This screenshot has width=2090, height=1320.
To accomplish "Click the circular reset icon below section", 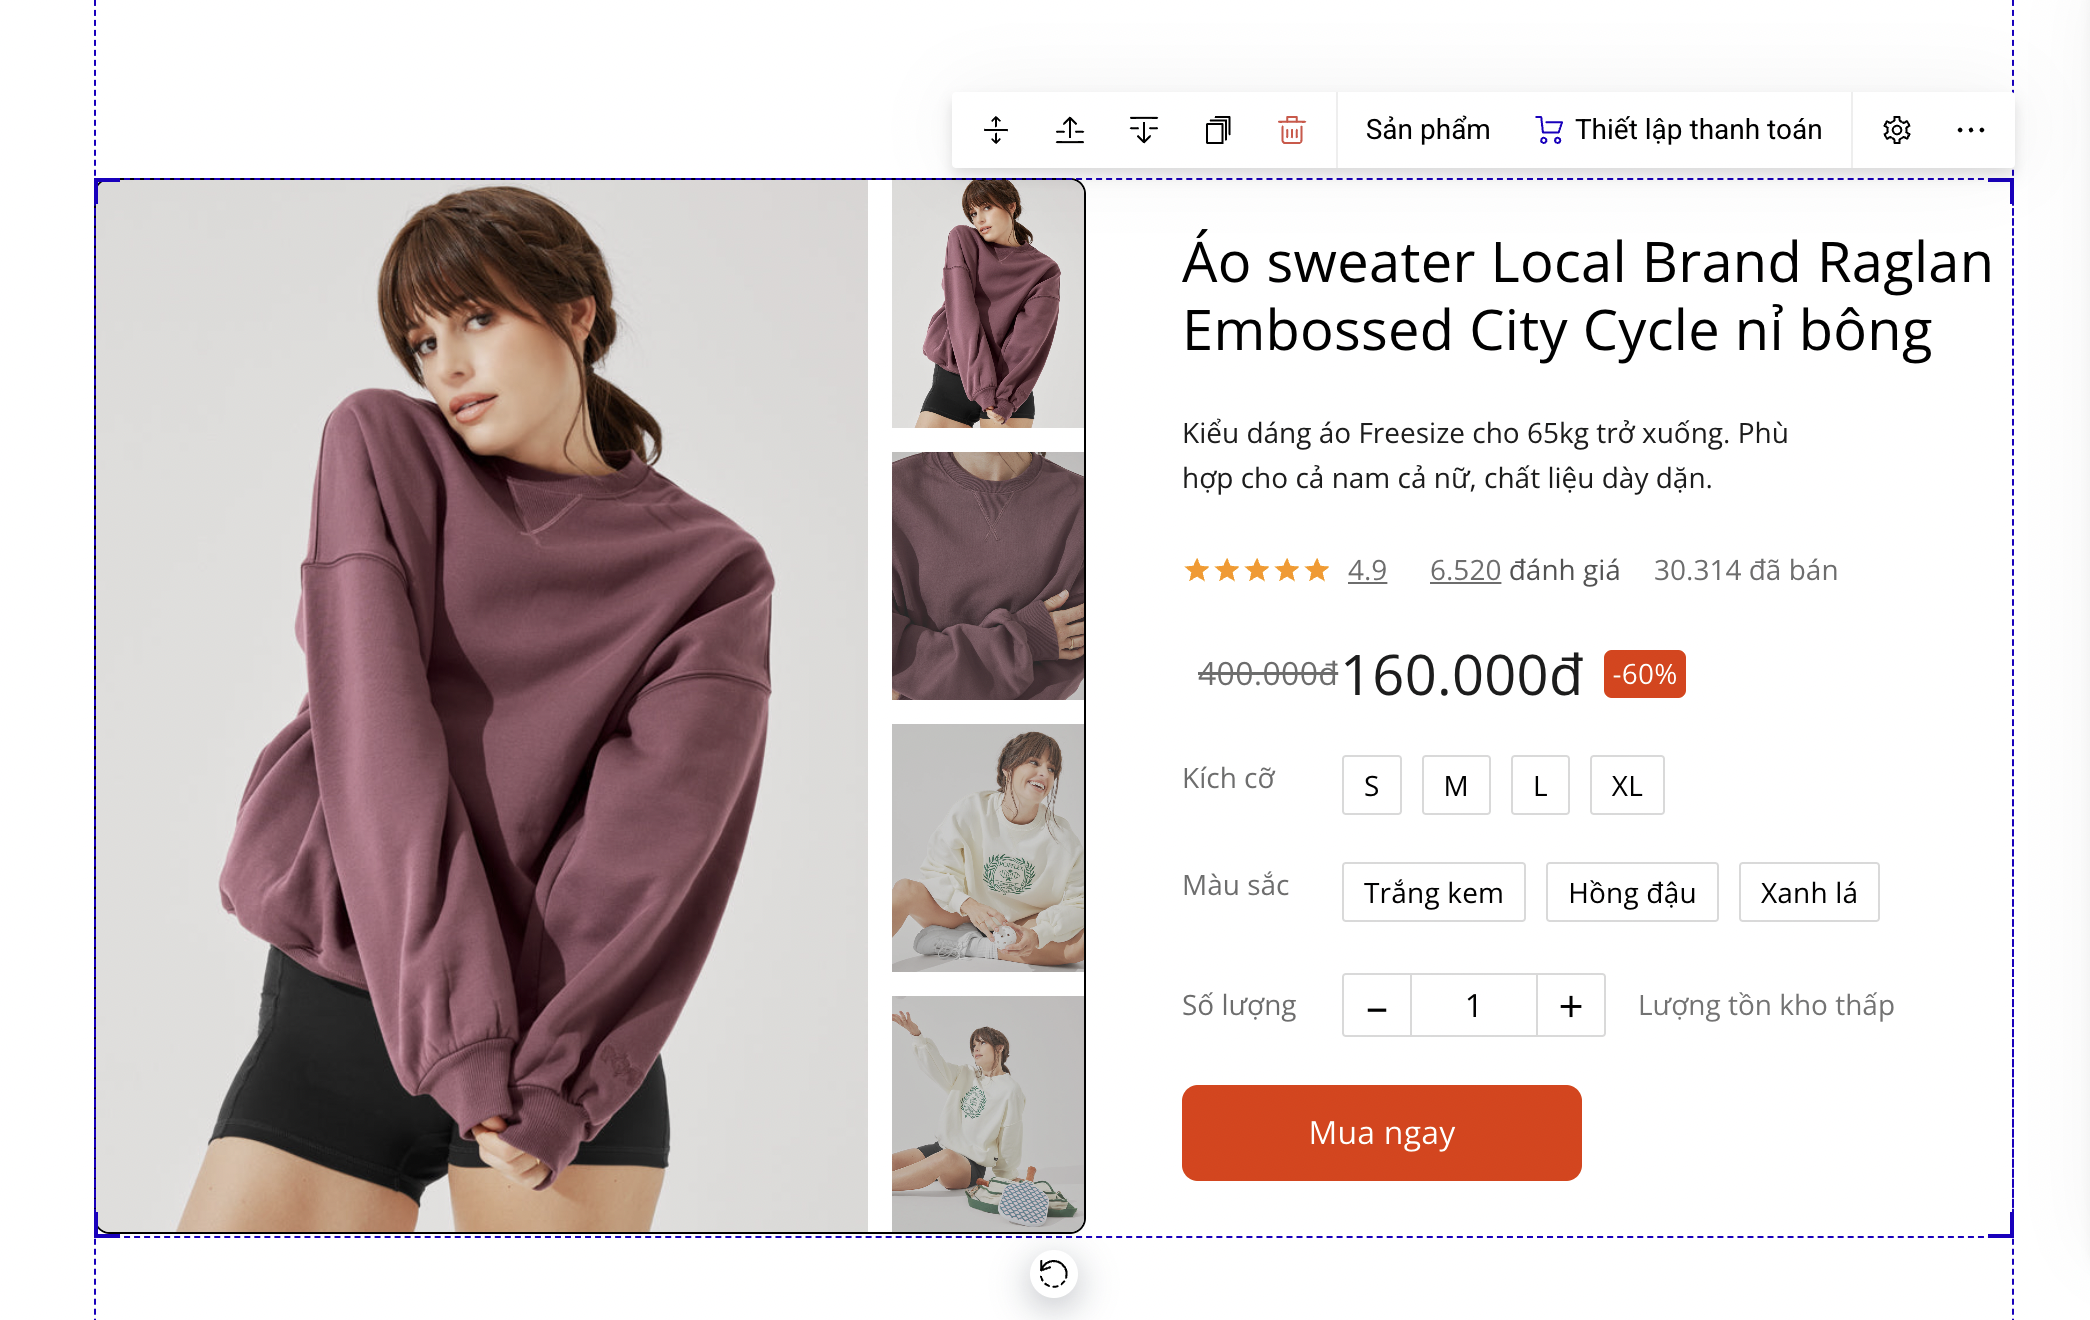I will (1053, 1274).
